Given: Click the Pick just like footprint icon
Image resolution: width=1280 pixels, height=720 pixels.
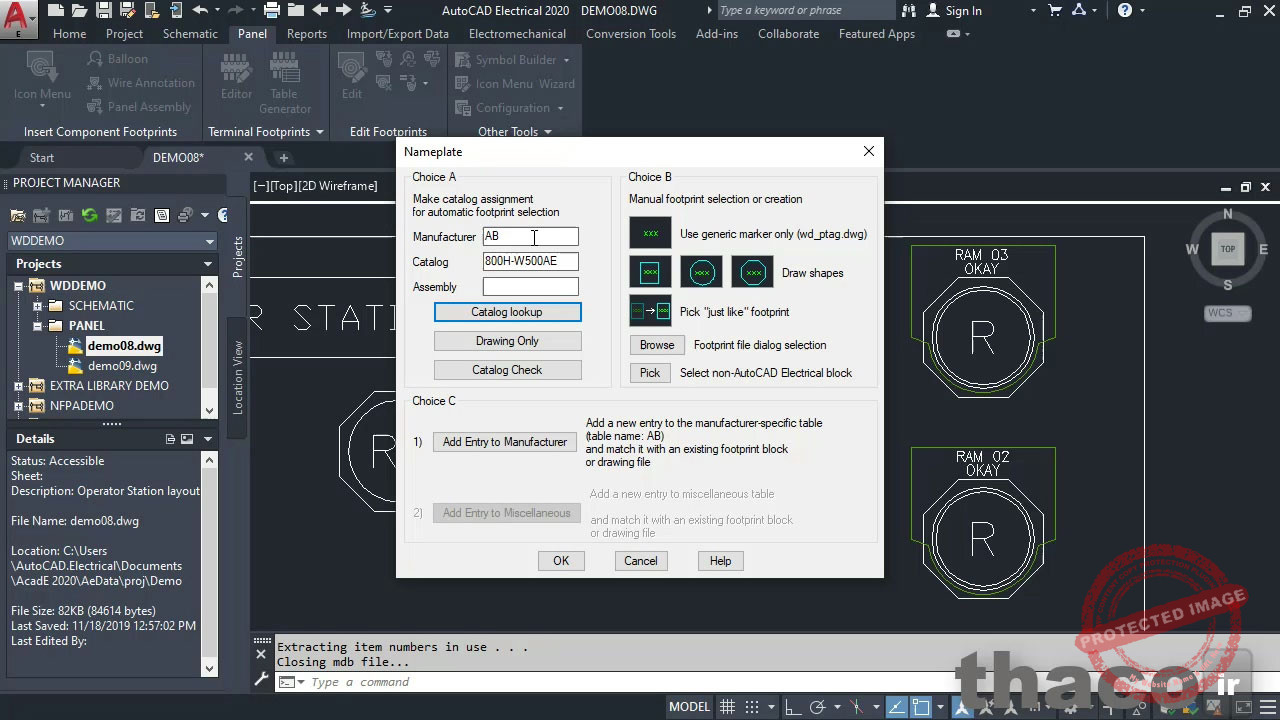Looking at the screenshot, I should pyautogui.click(x=650, y=311).
